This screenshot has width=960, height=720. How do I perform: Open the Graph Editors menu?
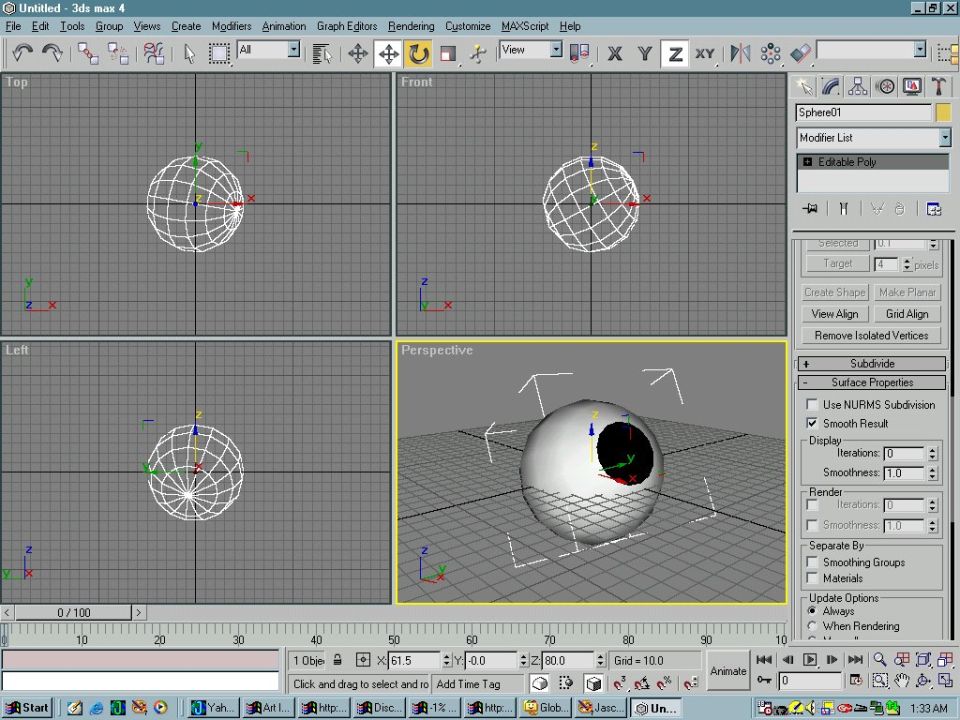pos(347,26)
